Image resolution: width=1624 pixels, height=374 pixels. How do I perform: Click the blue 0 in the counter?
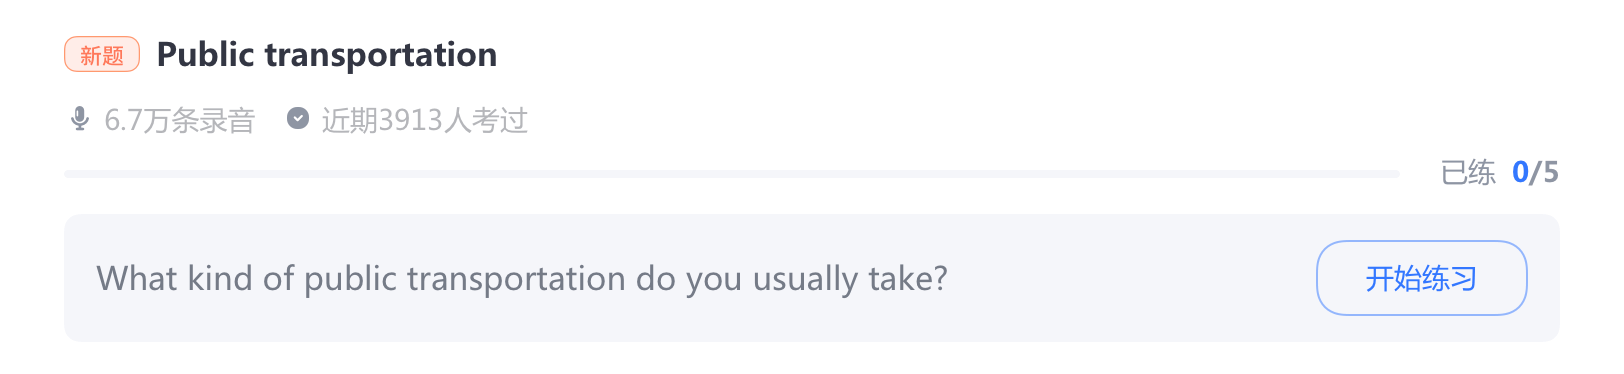[1520, 173]
